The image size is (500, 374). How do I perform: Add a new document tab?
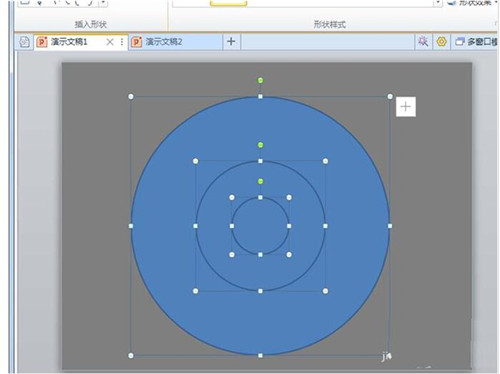(x=231, y=42)
